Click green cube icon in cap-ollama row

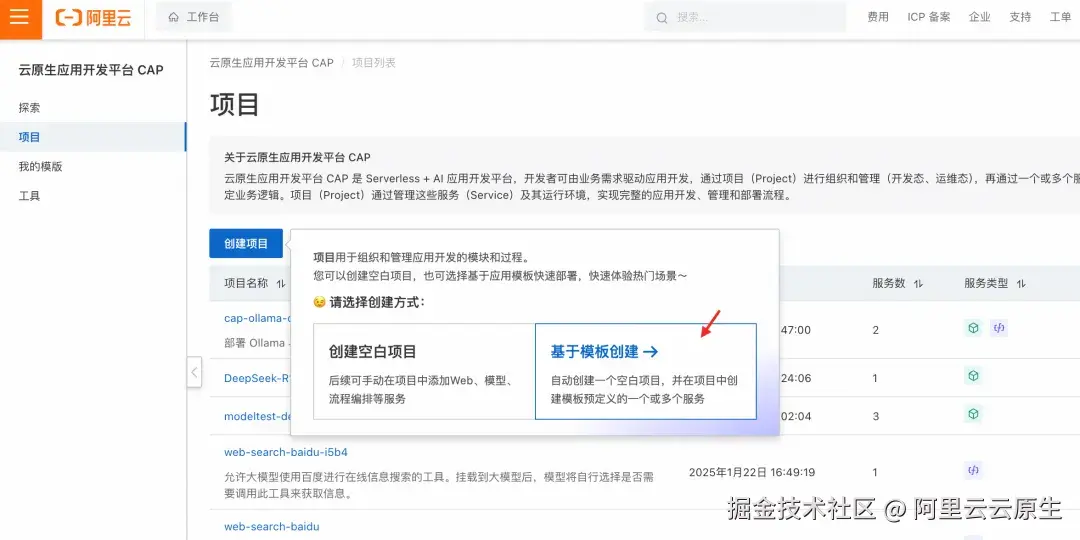click(x=973, y=329)
